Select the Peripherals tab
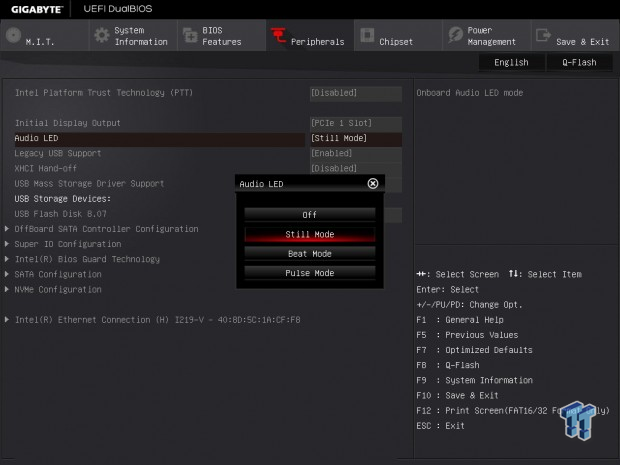The width and height of the screenshot is (620, 465). (310, 36)
